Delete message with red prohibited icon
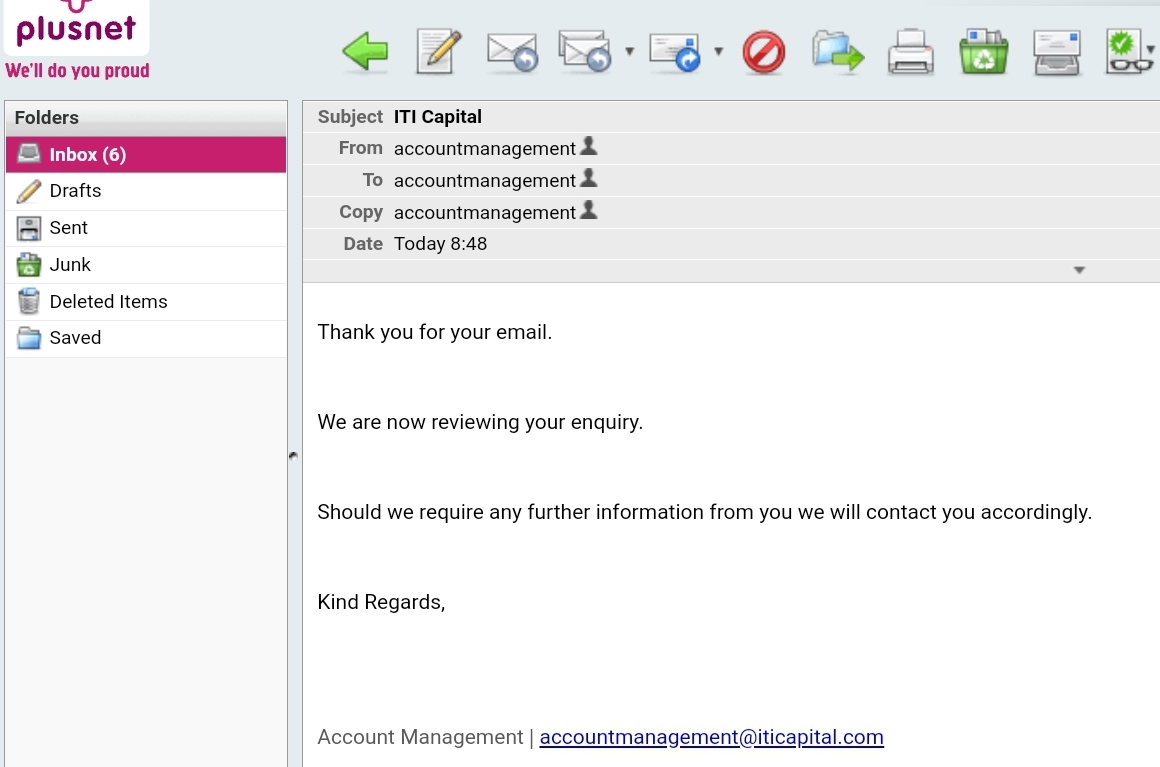1160x767 pixels. (x=763, y=52)
